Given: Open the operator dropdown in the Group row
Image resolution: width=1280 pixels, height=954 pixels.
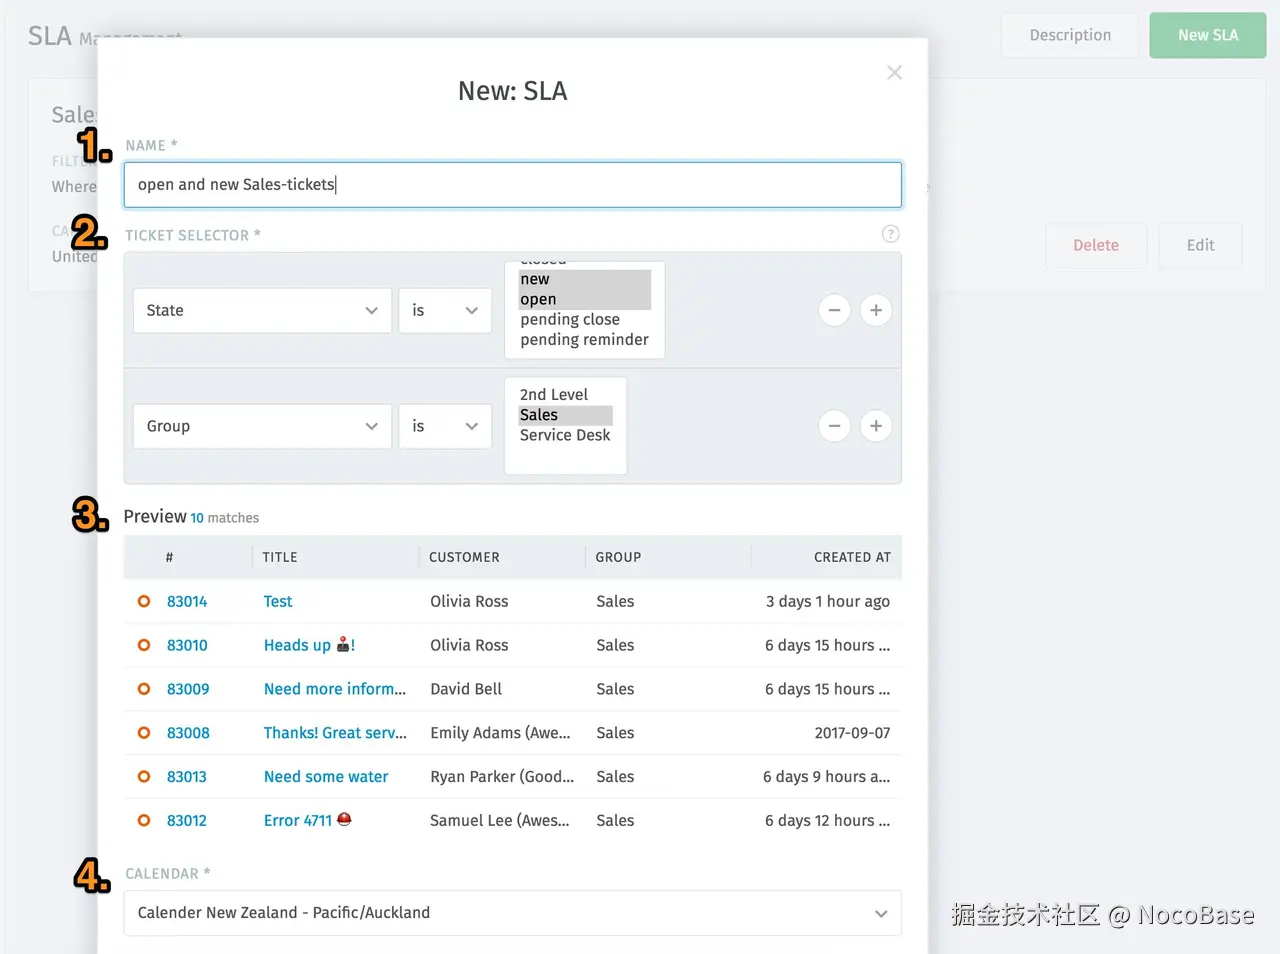Looking at the screenshot, I should 445,426.
